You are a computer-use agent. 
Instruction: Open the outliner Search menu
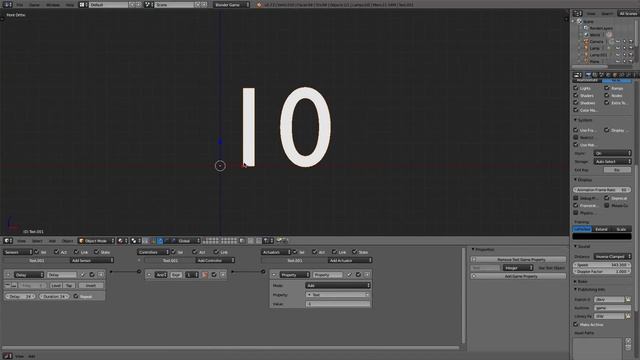607,13
